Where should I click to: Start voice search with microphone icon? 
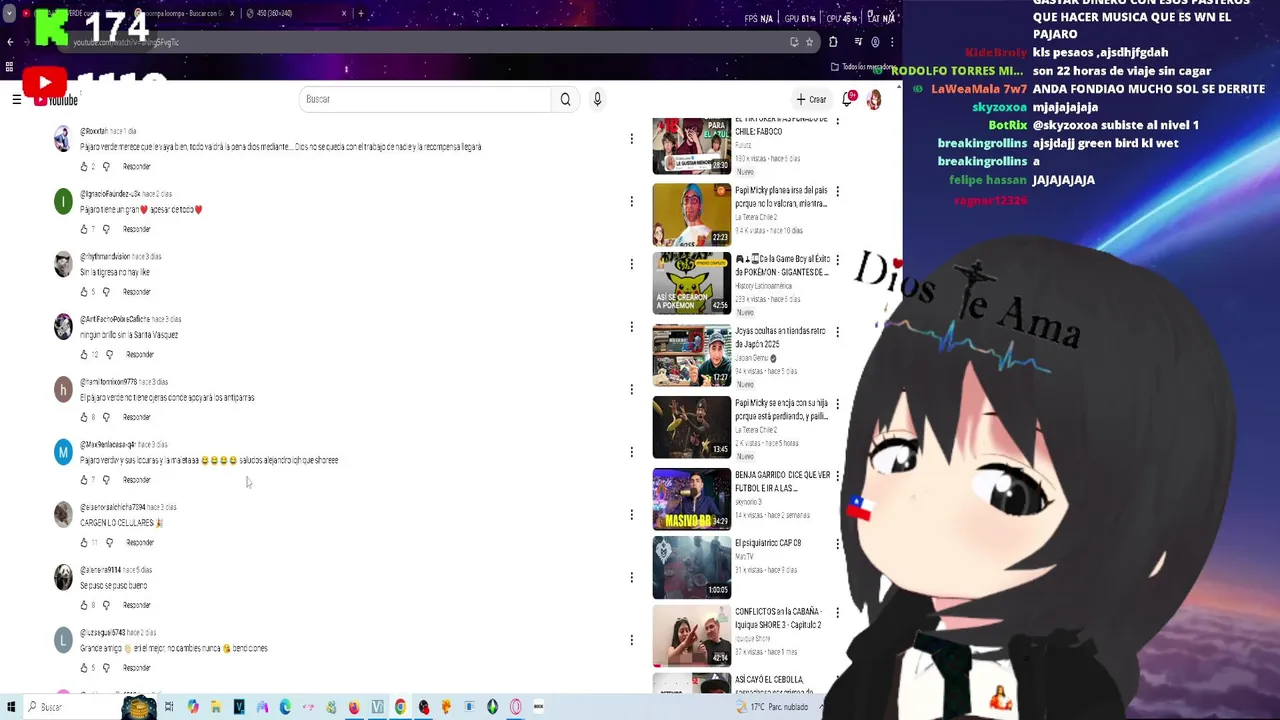coord(597,99)
